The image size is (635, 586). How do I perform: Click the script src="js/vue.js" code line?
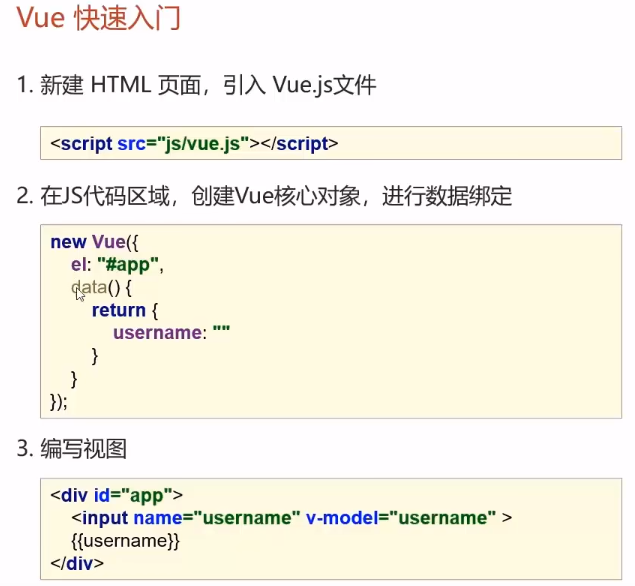(x=194, y=144)
